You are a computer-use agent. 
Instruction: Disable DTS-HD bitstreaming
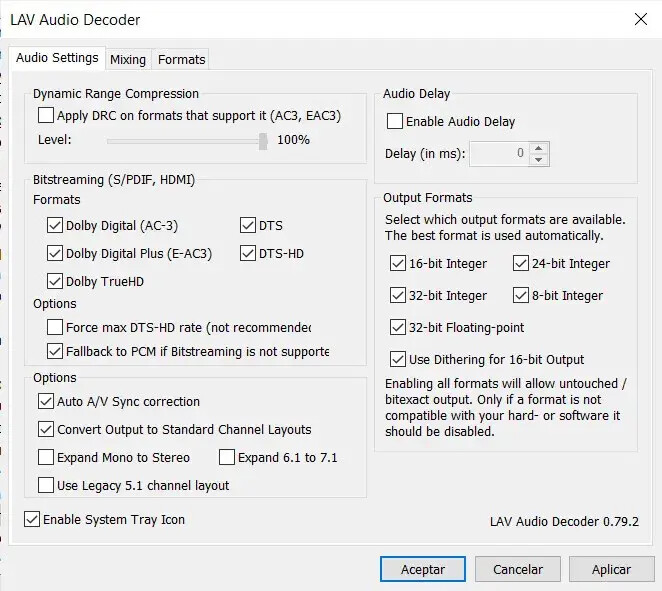coord(249,254)
